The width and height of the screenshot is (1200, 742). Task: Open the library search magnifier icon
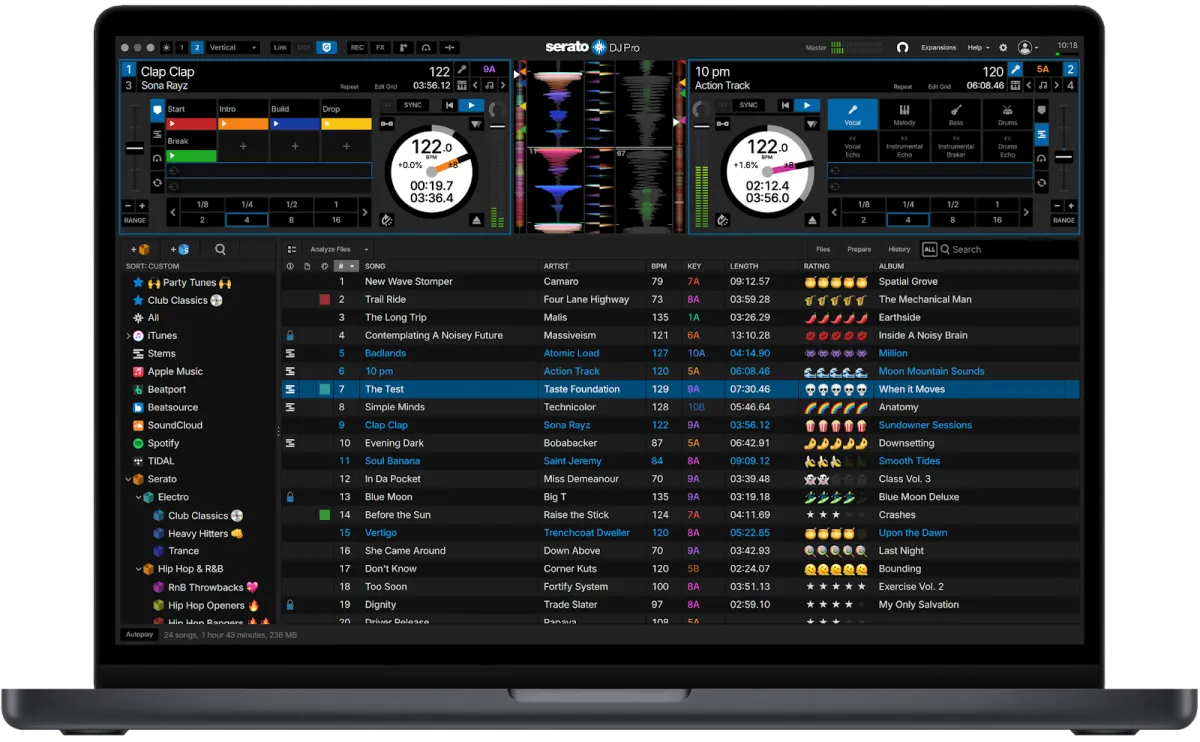220,249
